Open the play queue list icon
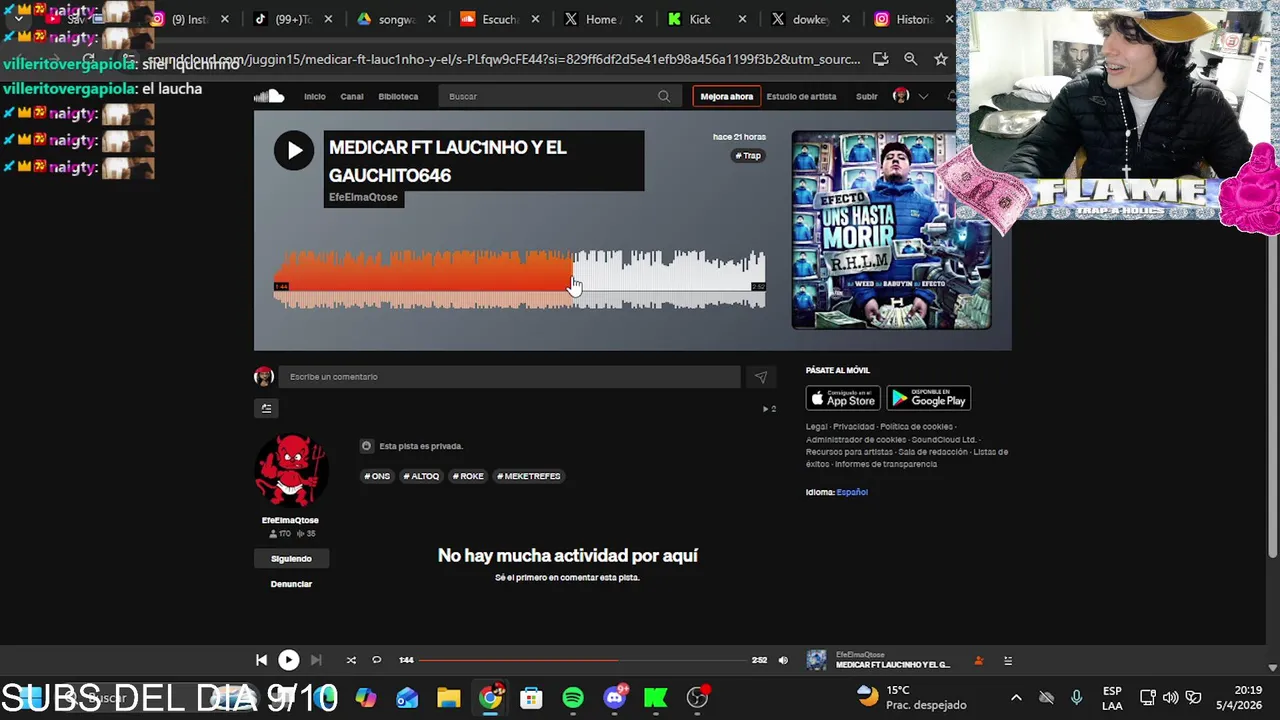Screen dimensions: 1280x720 (x=1007, y=660)
